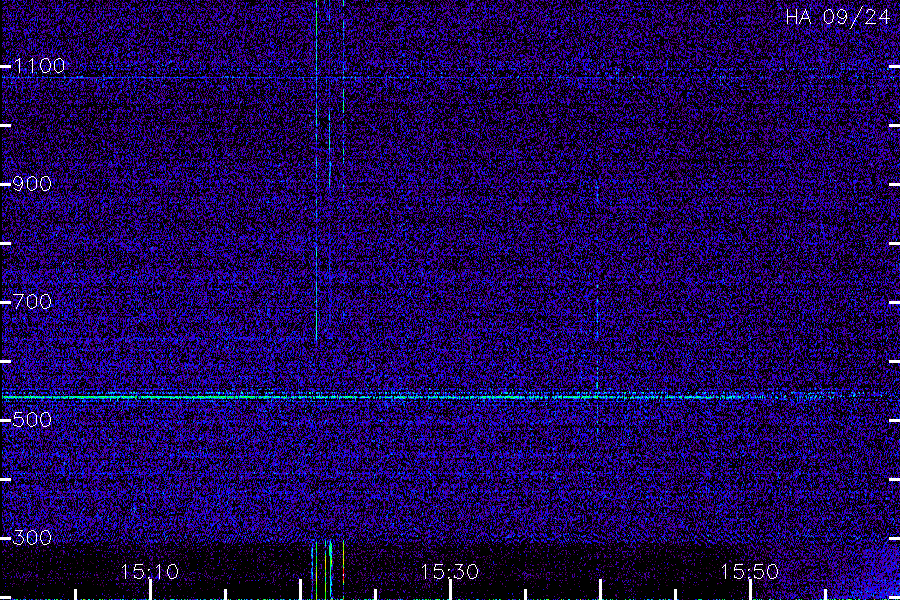Click the 1100 frequency axis label
The height and width of the screenshot is (600, 900).
pyautogui.click(x=40, y=66)
